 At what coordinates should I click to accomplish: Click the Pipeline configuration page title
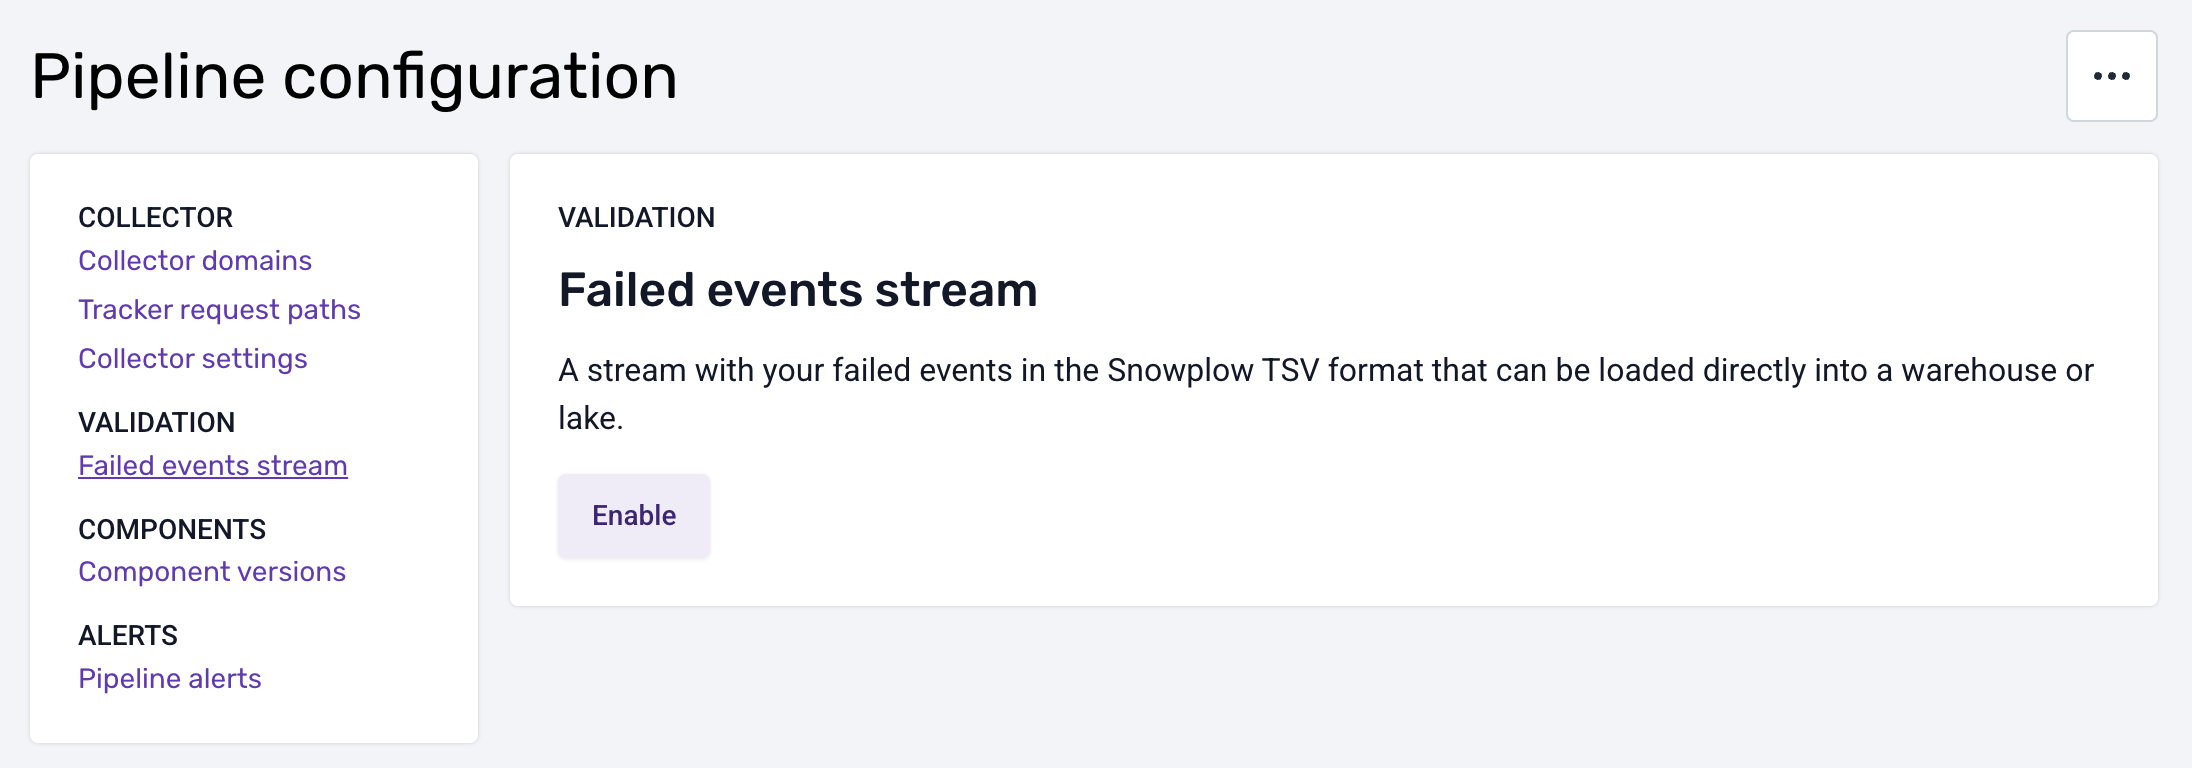click(354, 76)
